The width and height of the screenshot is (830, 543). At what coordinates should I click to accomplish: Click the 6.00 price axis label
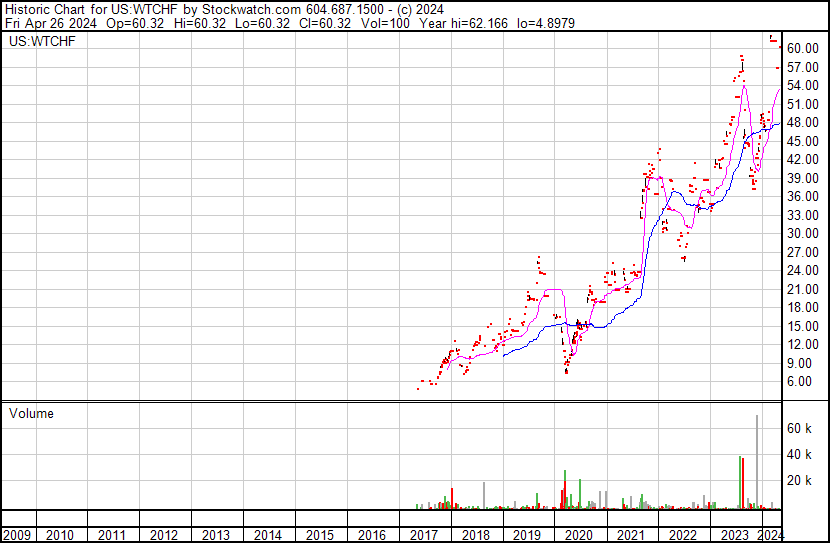pos(799,382)
